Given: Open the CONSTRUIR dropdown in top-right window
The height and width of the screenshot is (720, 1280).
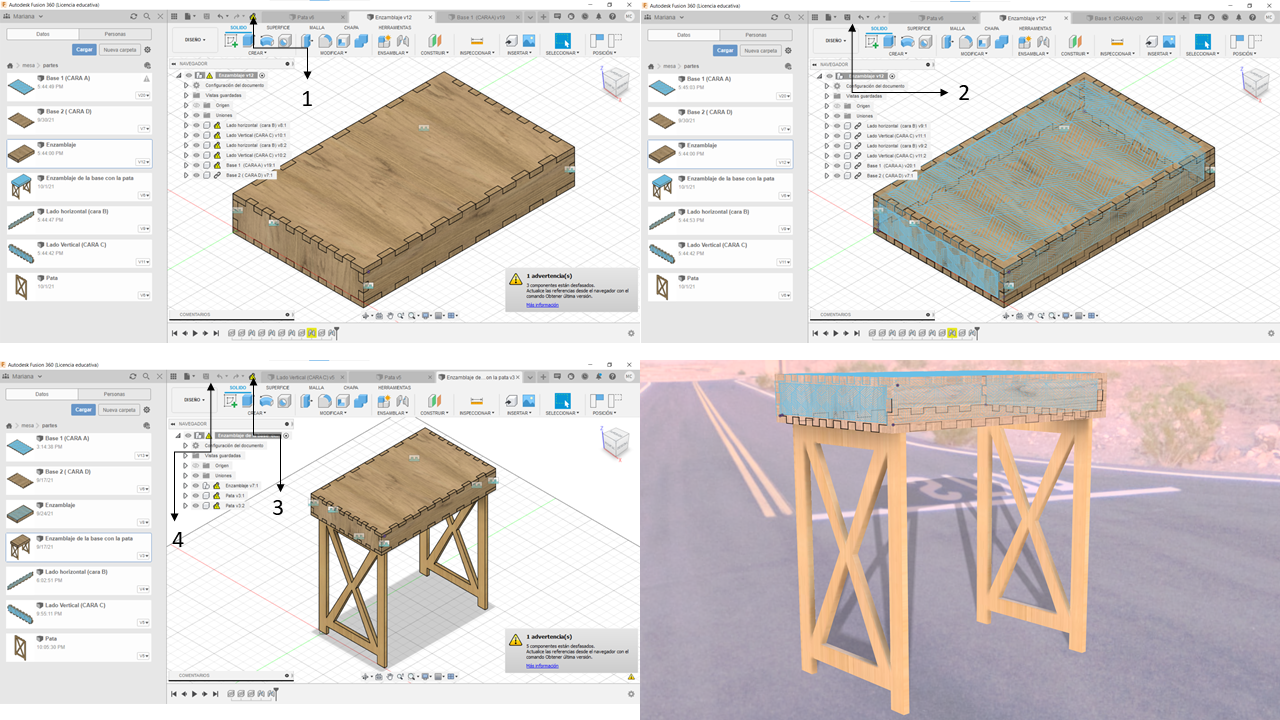Looking at the screenshot, I should 1075,53.
